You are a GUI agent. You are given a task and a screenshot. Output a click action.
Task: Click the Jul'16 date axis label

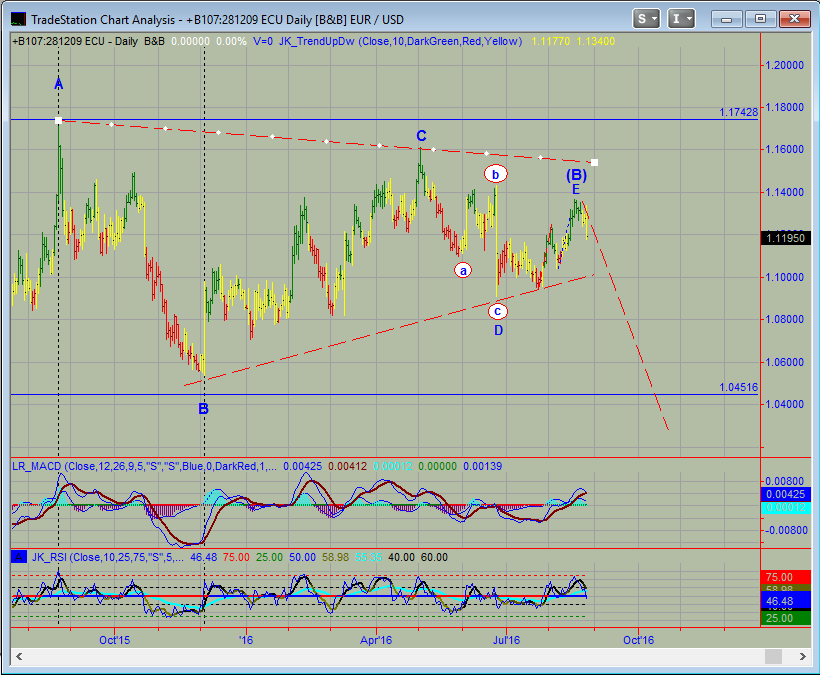[506, 640]
